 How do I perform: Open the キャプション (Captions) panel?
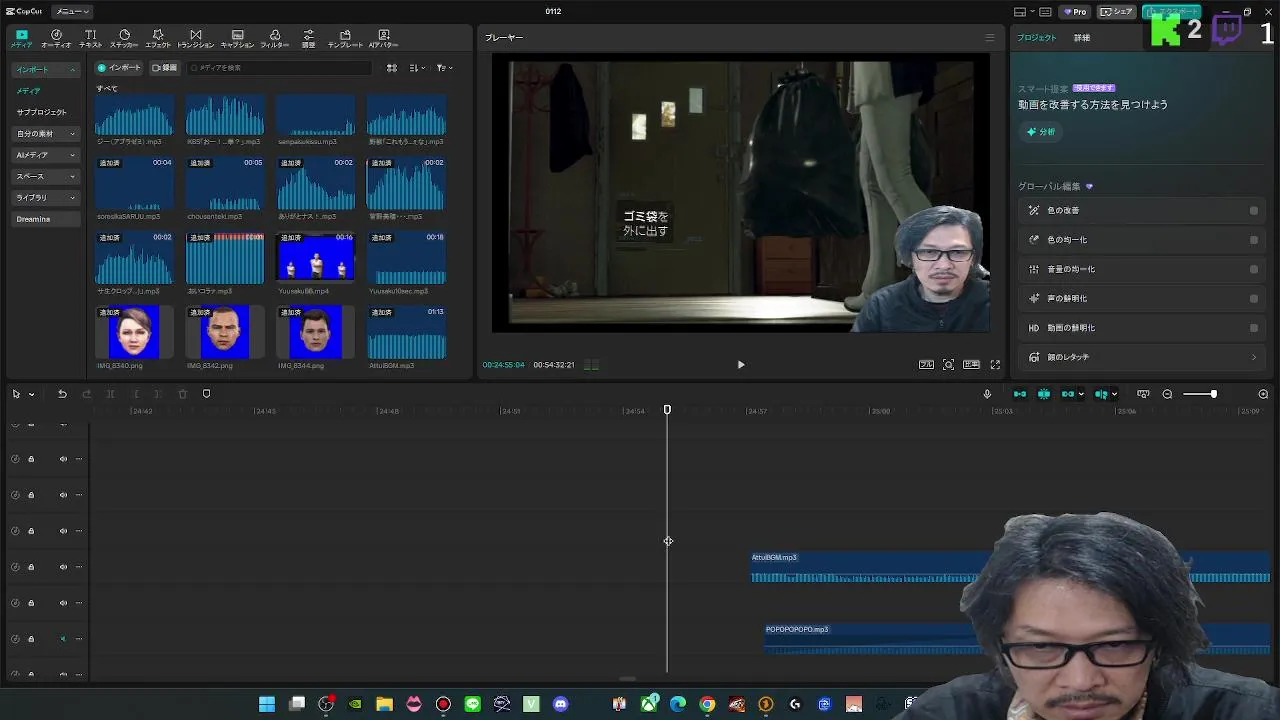click(237, 39)
